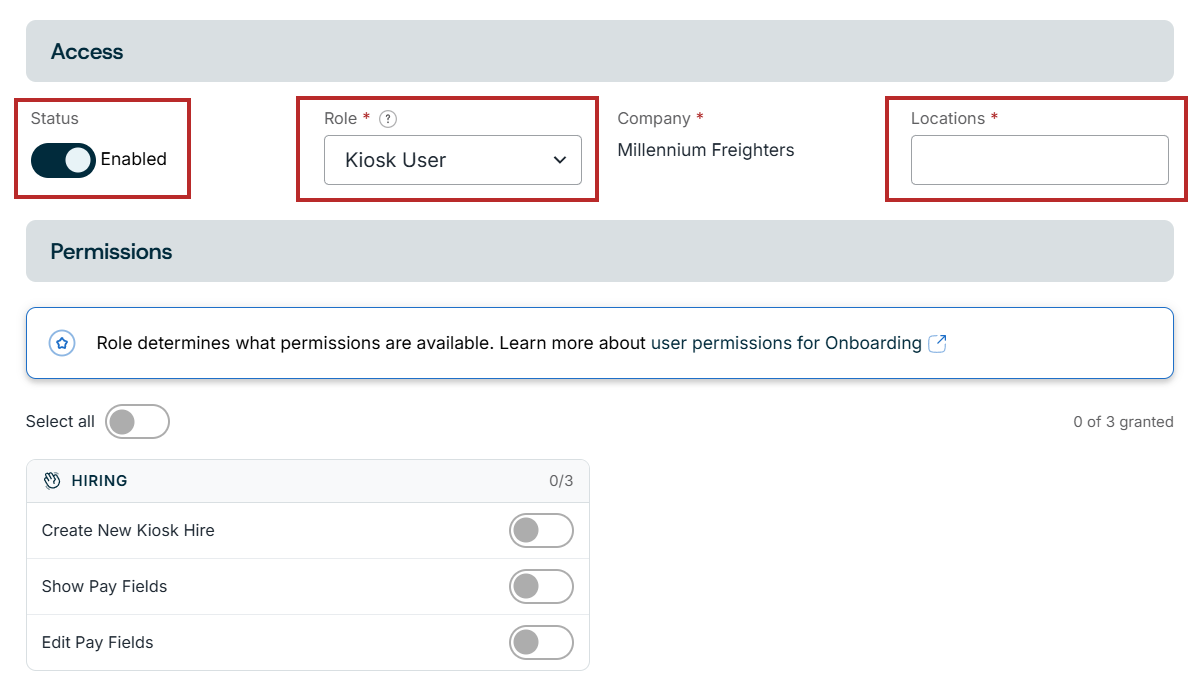This screenshot has height=692, width=1202.
Task: Click the 'Edit Pay Fields' label
Action: [x=98, y=643]
